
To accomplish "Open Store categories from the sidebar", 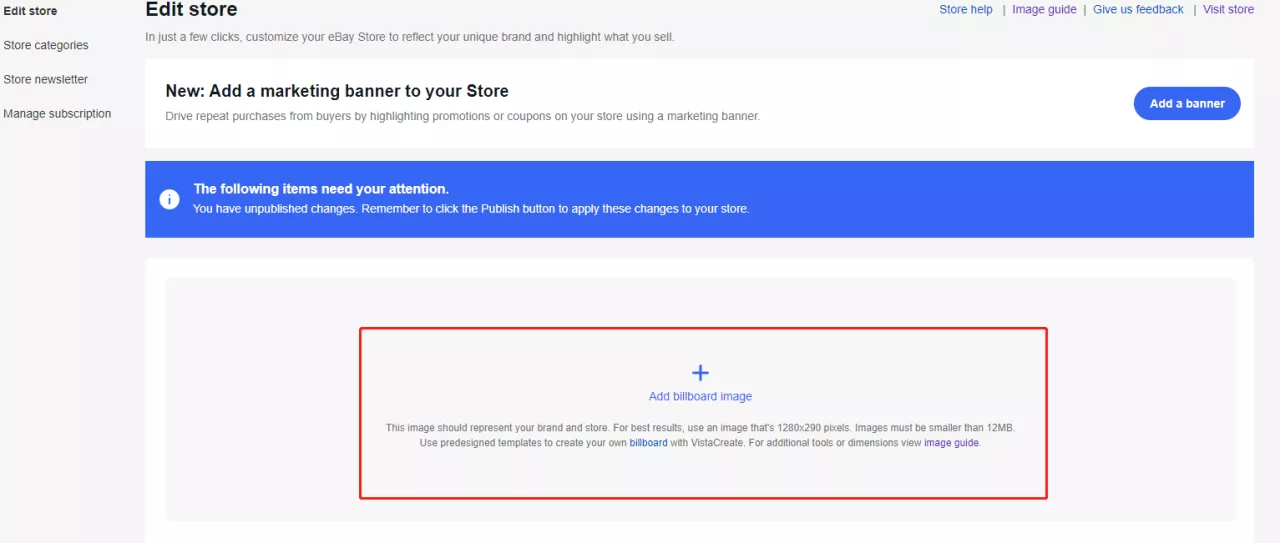I will coord(46,45).
